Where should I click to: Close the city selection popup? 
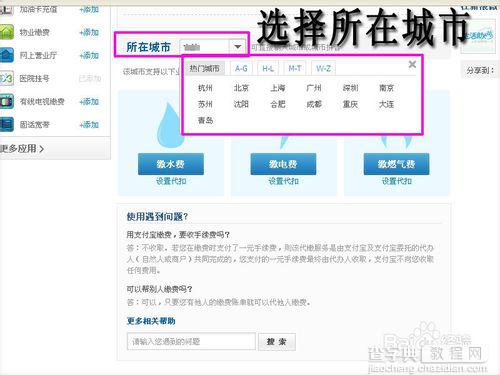tap(412, 64)
